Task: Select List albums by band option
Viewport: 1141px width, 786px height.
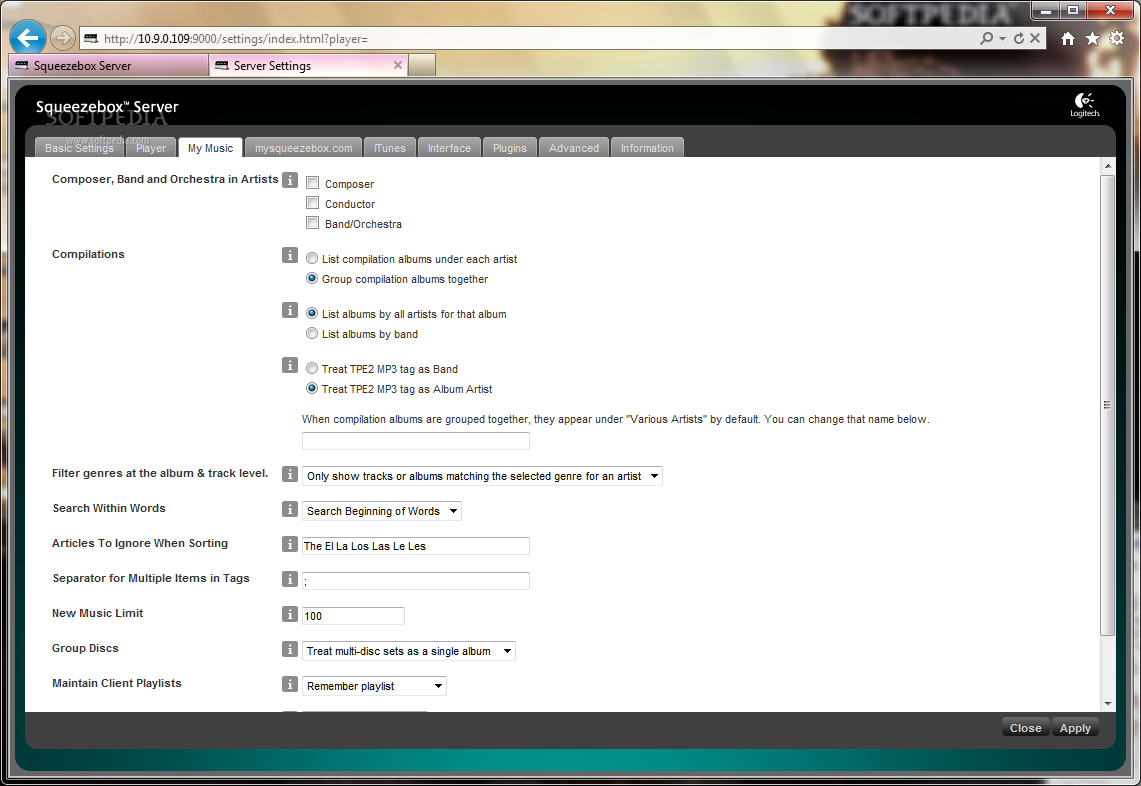Action: tap(312, 333)
